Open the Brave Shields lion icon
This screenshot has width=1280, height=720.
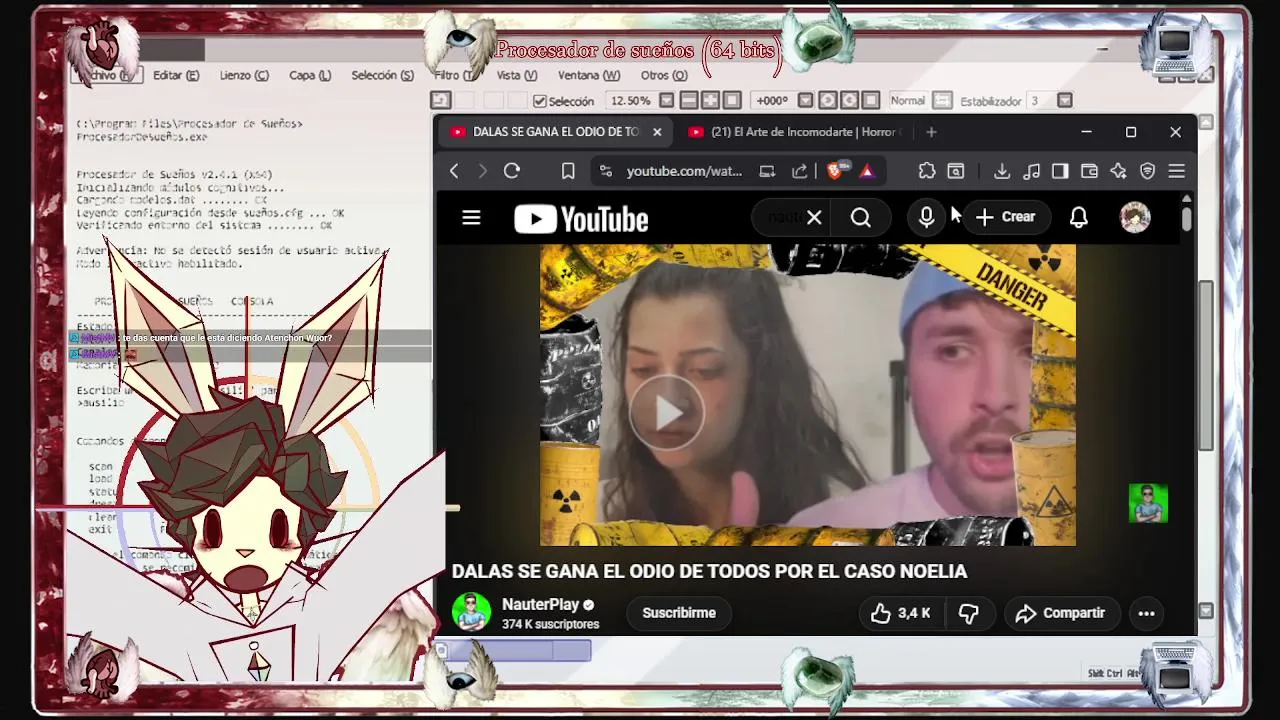point(835,171)
